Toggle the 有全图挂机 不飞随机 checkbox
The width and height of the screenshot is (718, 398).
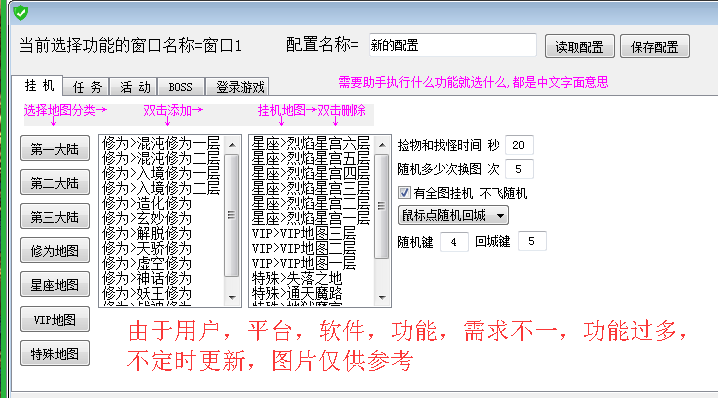coord(404,192)
